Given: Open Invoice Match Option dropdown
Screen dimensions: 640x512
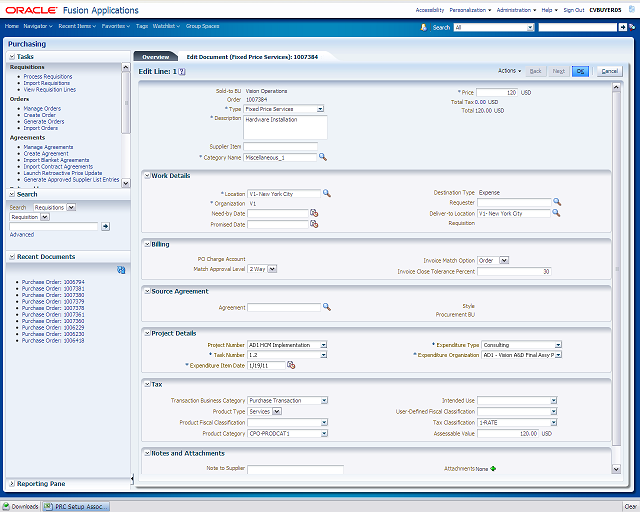Looking at the screenshot, I should (x=504, y=260).
